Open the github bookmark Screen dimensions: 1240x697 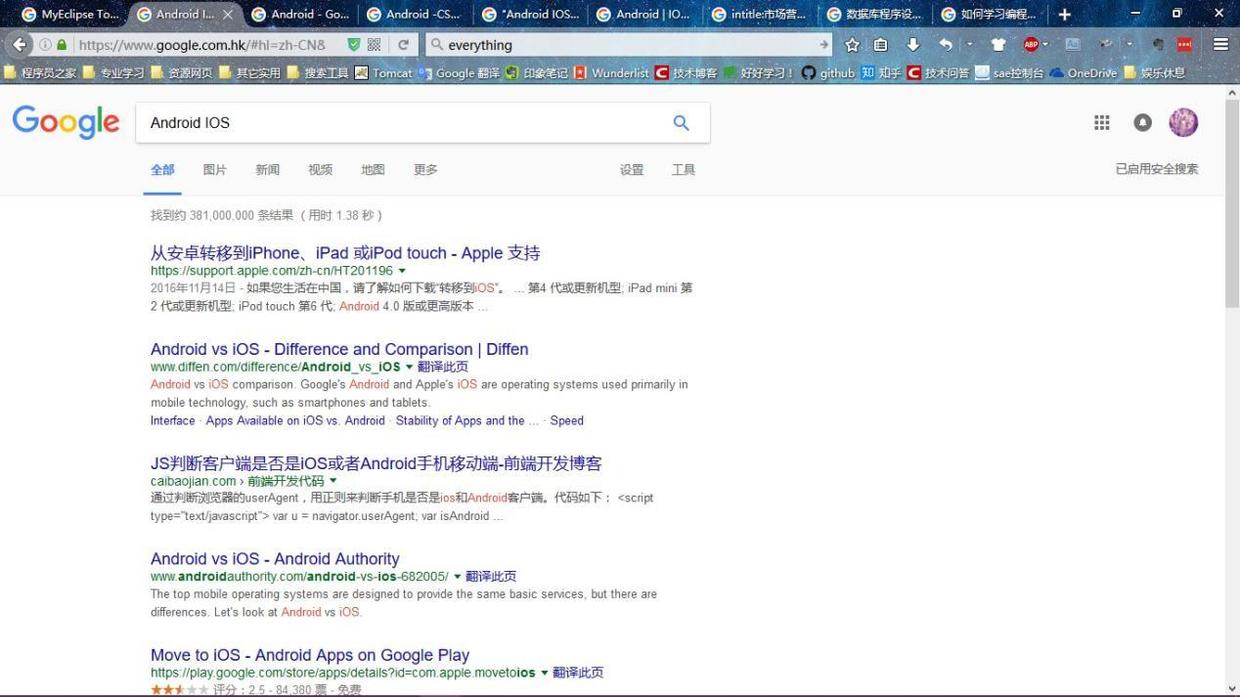827,72
